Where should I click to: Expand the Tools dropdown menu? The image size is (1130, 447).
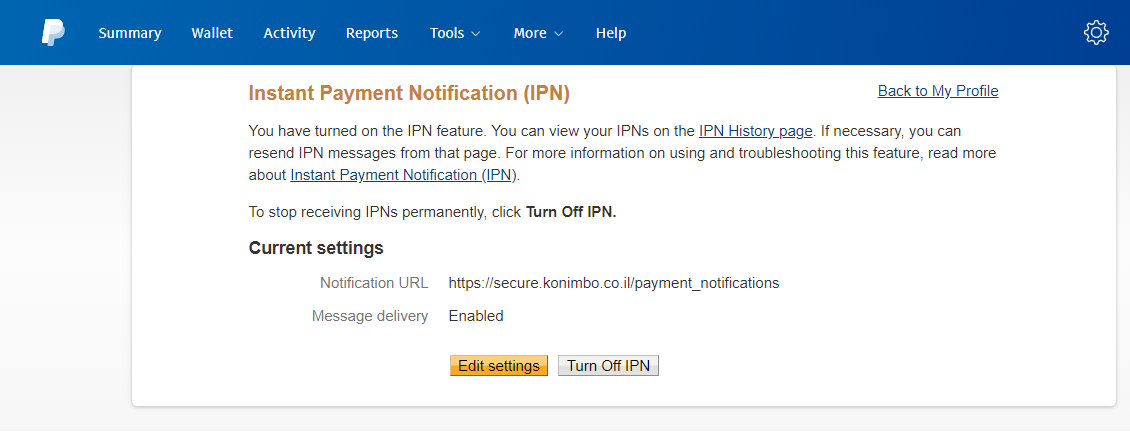pos(455,33)
